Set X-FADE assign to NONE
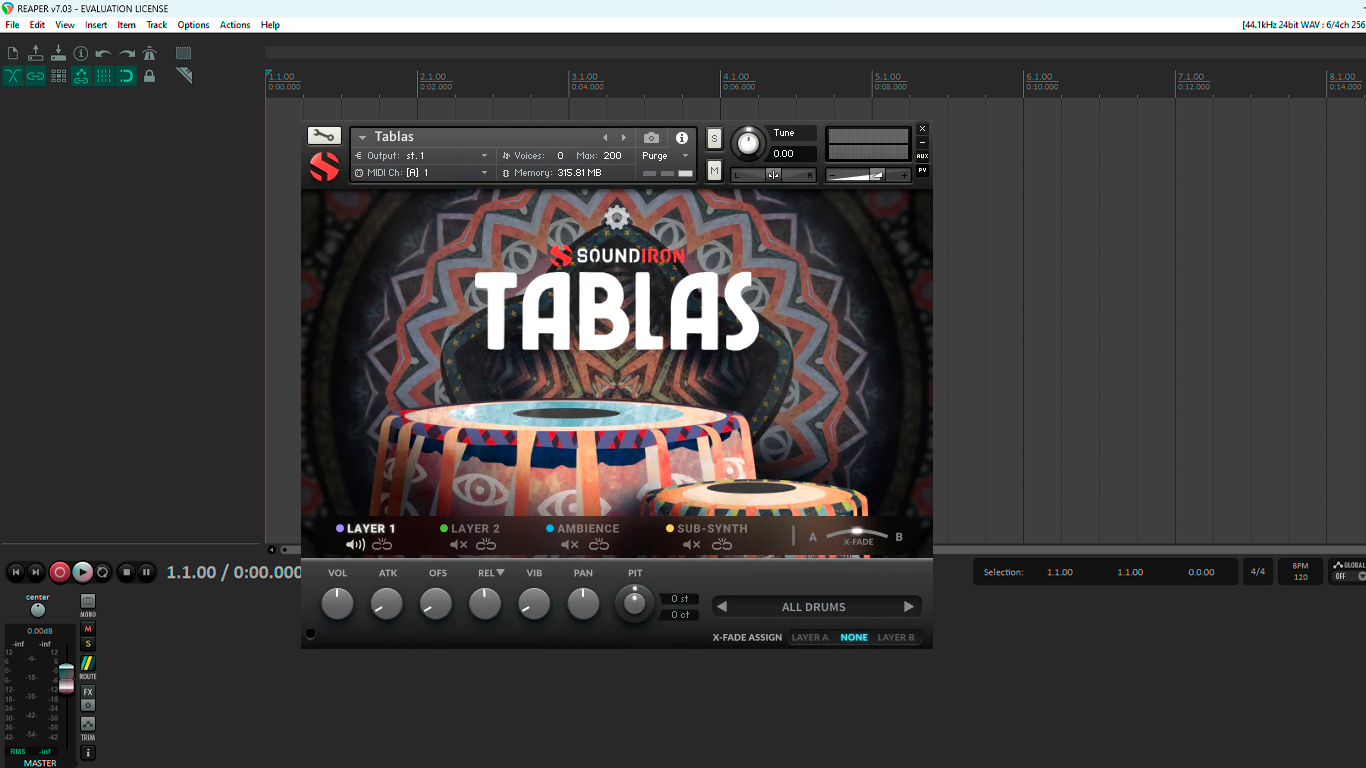Viewport: 1366px width, 768px height. [x=854, y=637]
